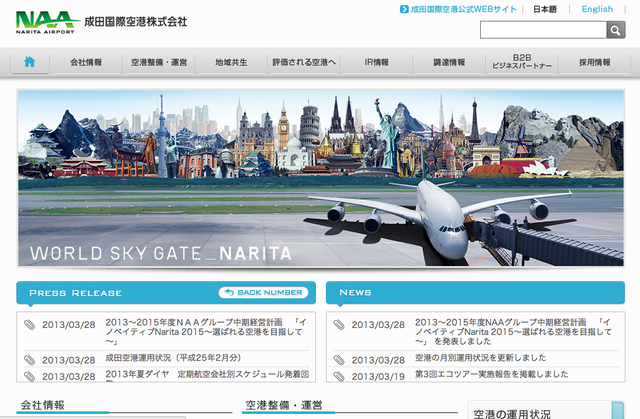Click paperclip icon of 2013年夏ダイヤ press release

coord(29,376)
